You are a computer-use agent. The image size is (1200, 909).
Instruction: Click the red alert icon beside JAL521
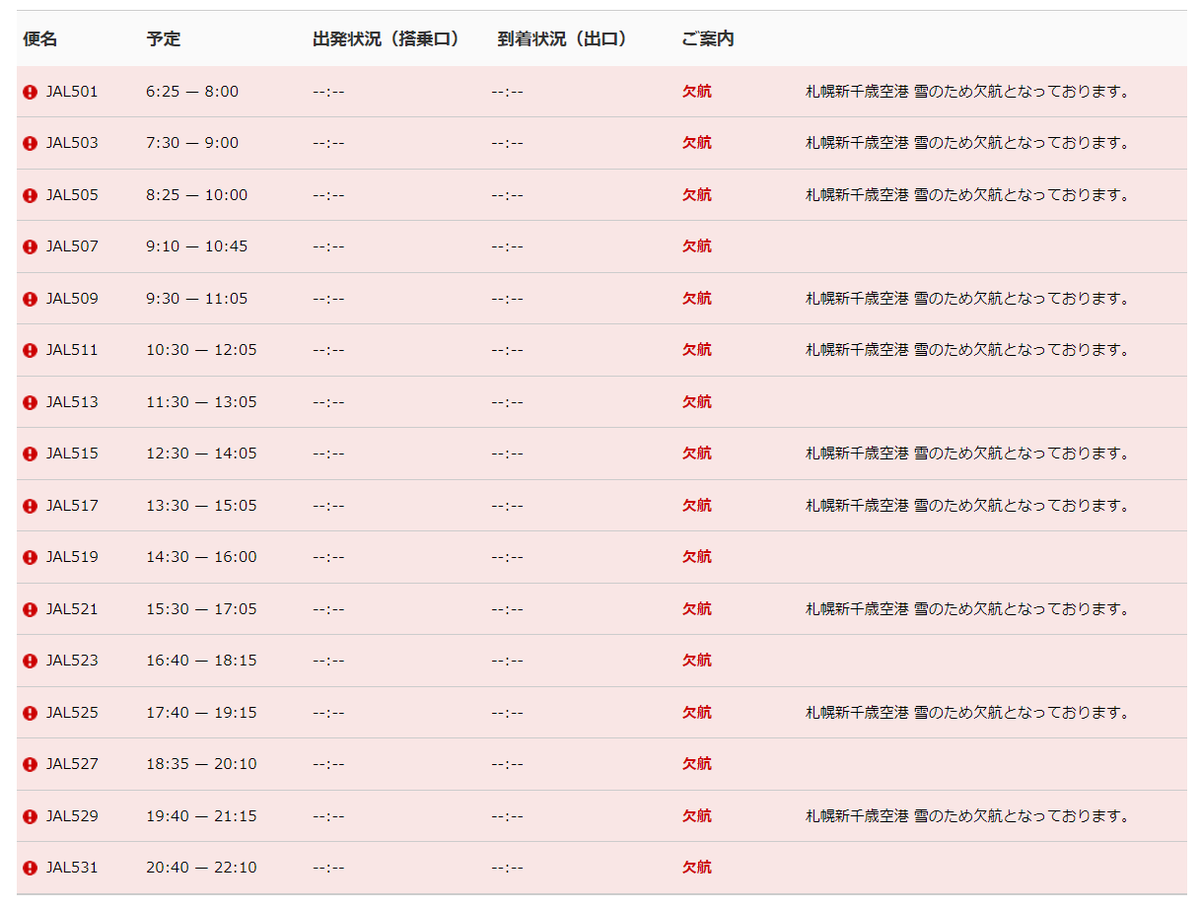click(30, 609)
